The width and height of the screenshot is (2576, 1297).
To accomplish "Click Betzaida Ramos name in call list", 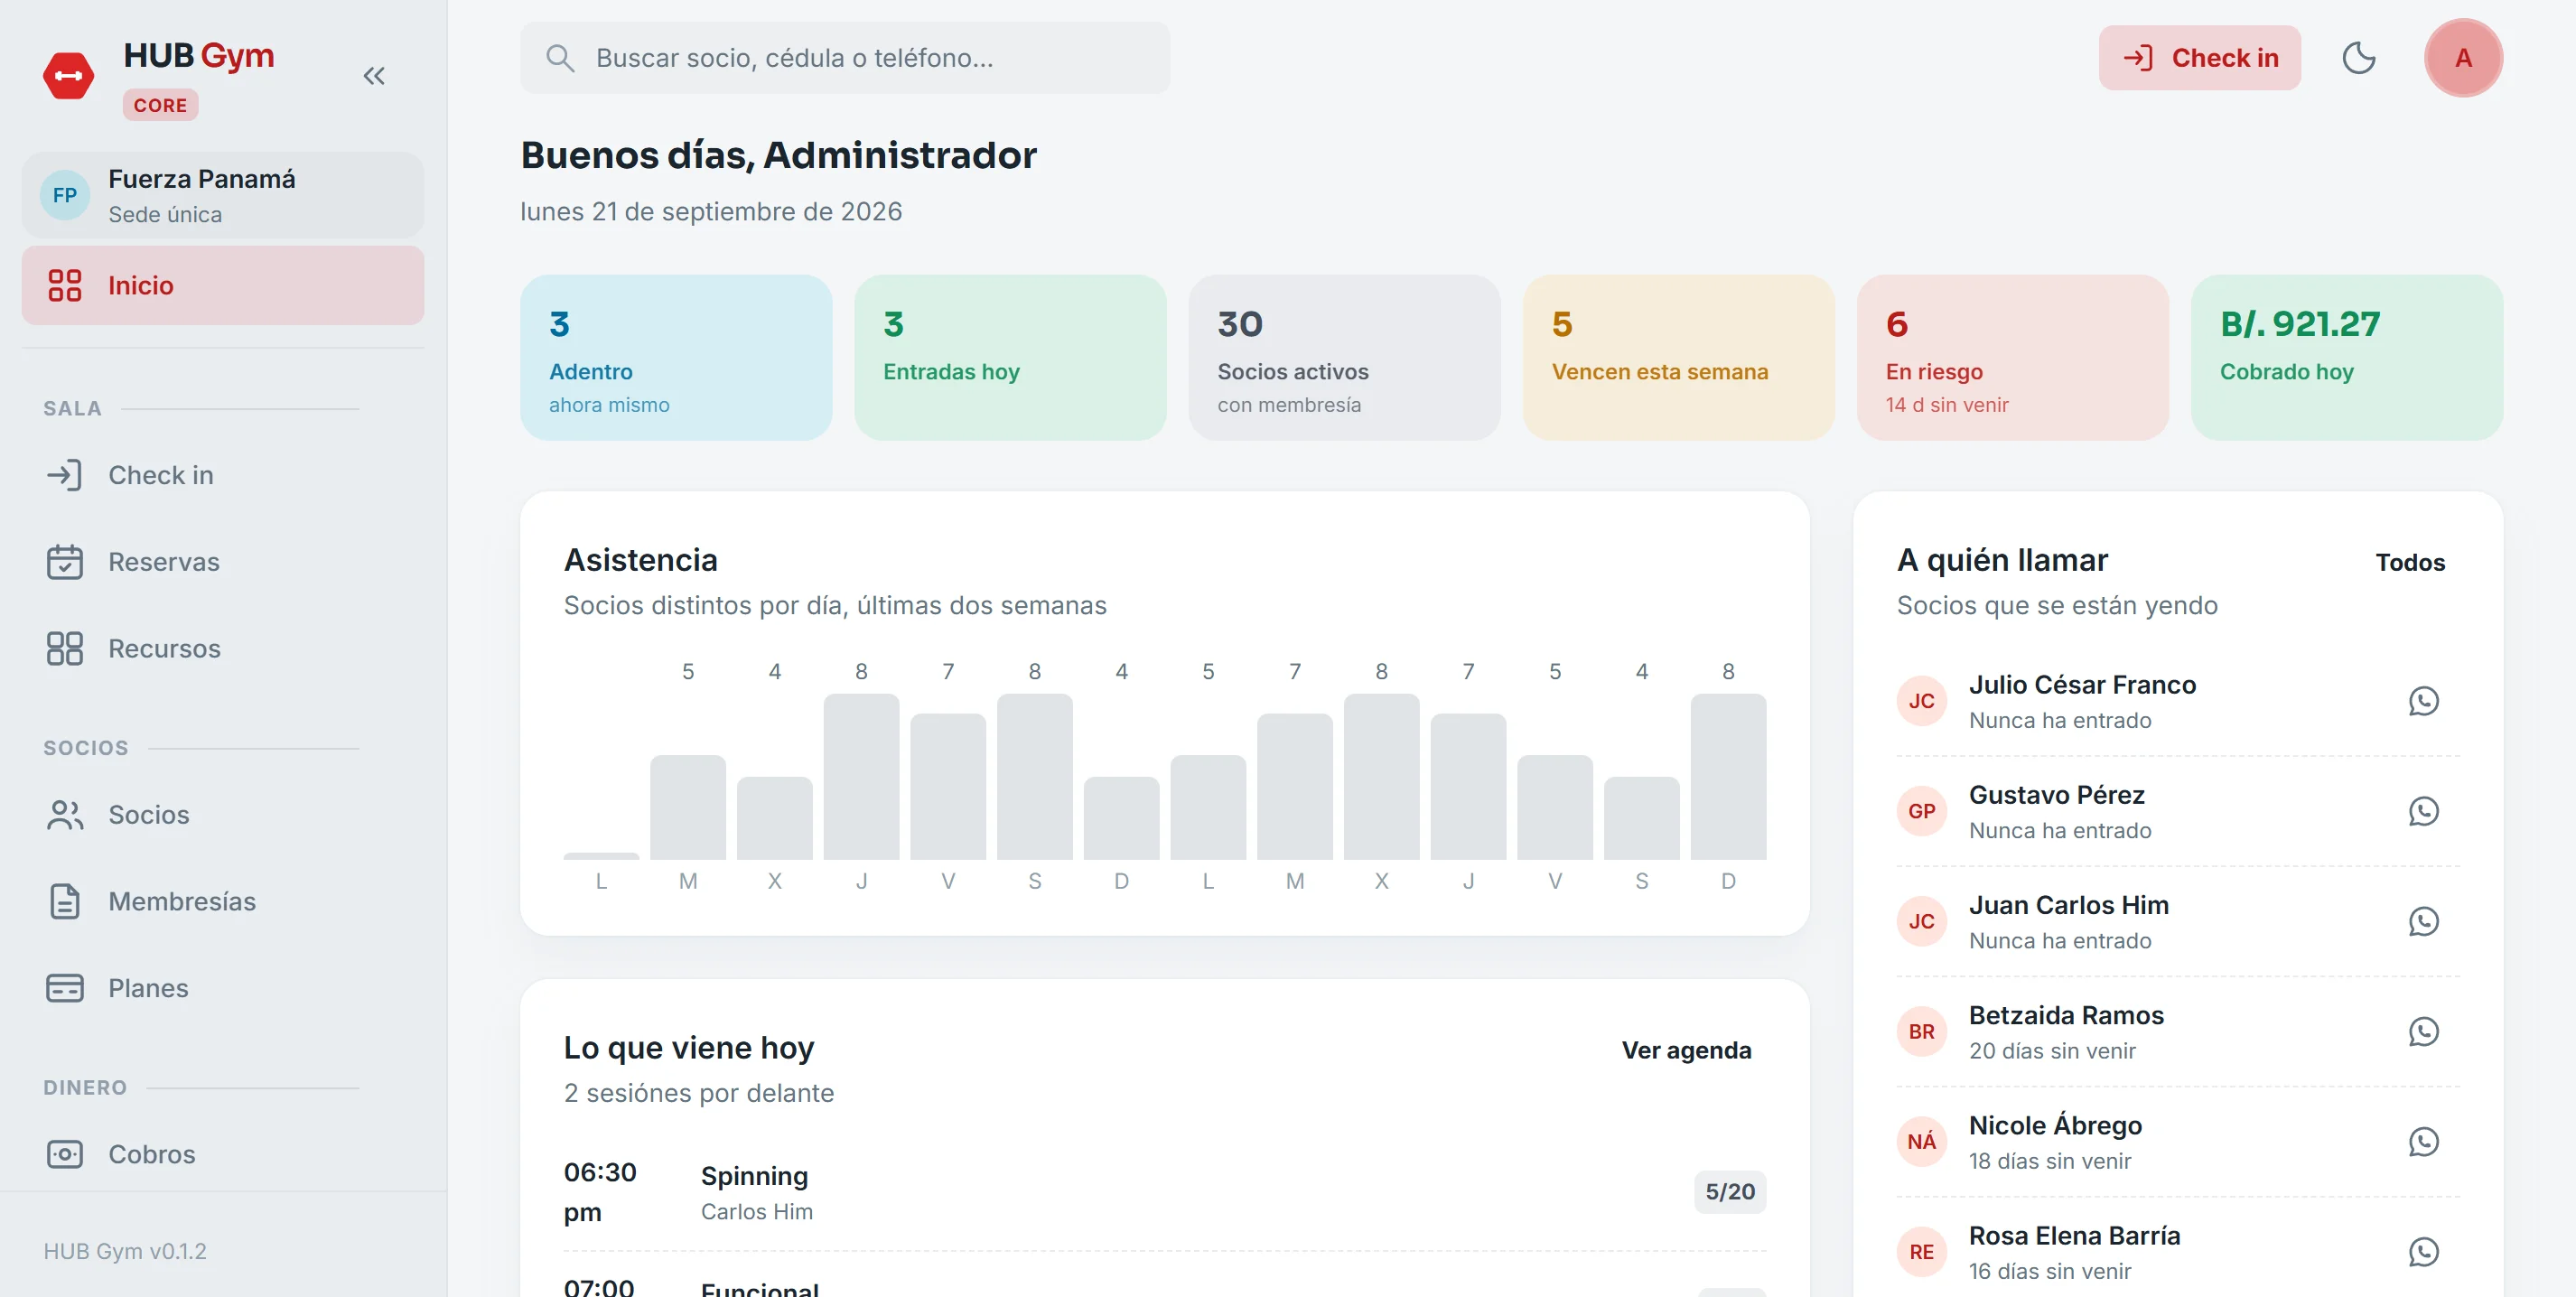I will point(2066,1015).
